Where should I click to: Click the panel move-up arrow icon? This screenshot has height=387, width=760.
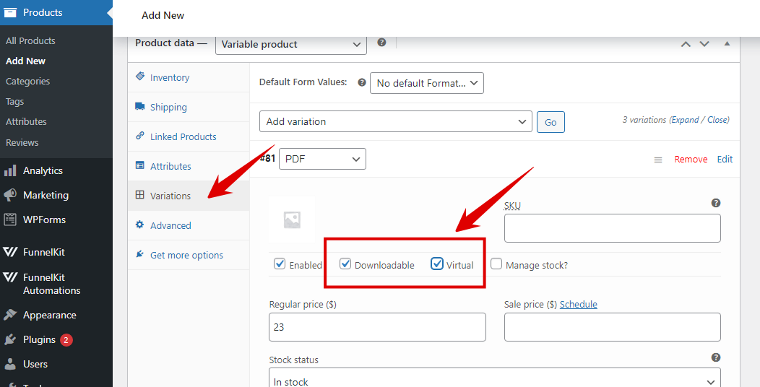point(685,44)
